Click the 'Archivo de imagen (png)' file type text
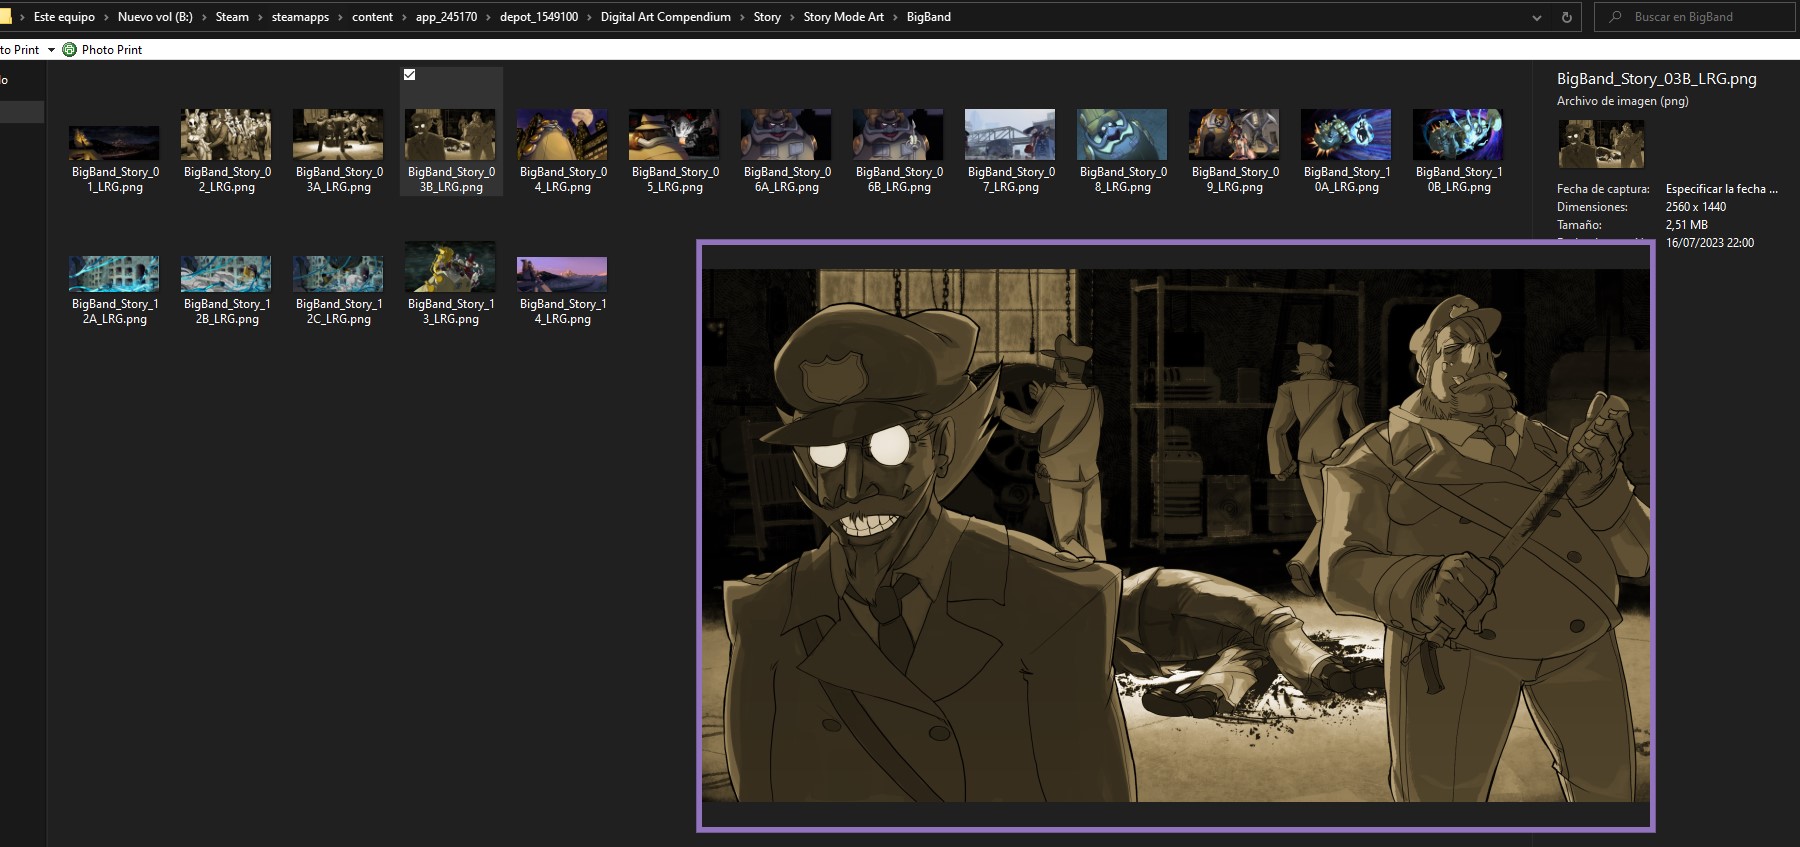This screenshot has height=847, width=1800. coord(1622,101)
